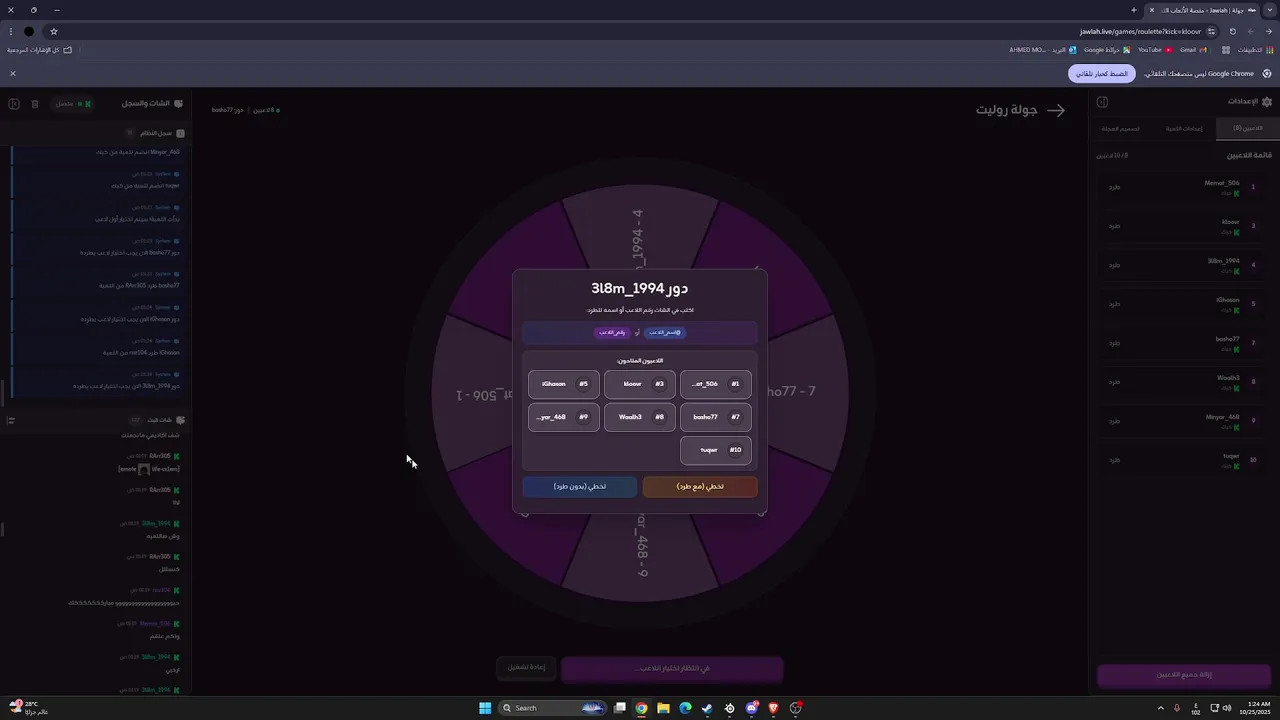The height and width of the screenshot is (720, 1280).
Task: Open a new Chrome tab
Action: (x=1133, y=10)
